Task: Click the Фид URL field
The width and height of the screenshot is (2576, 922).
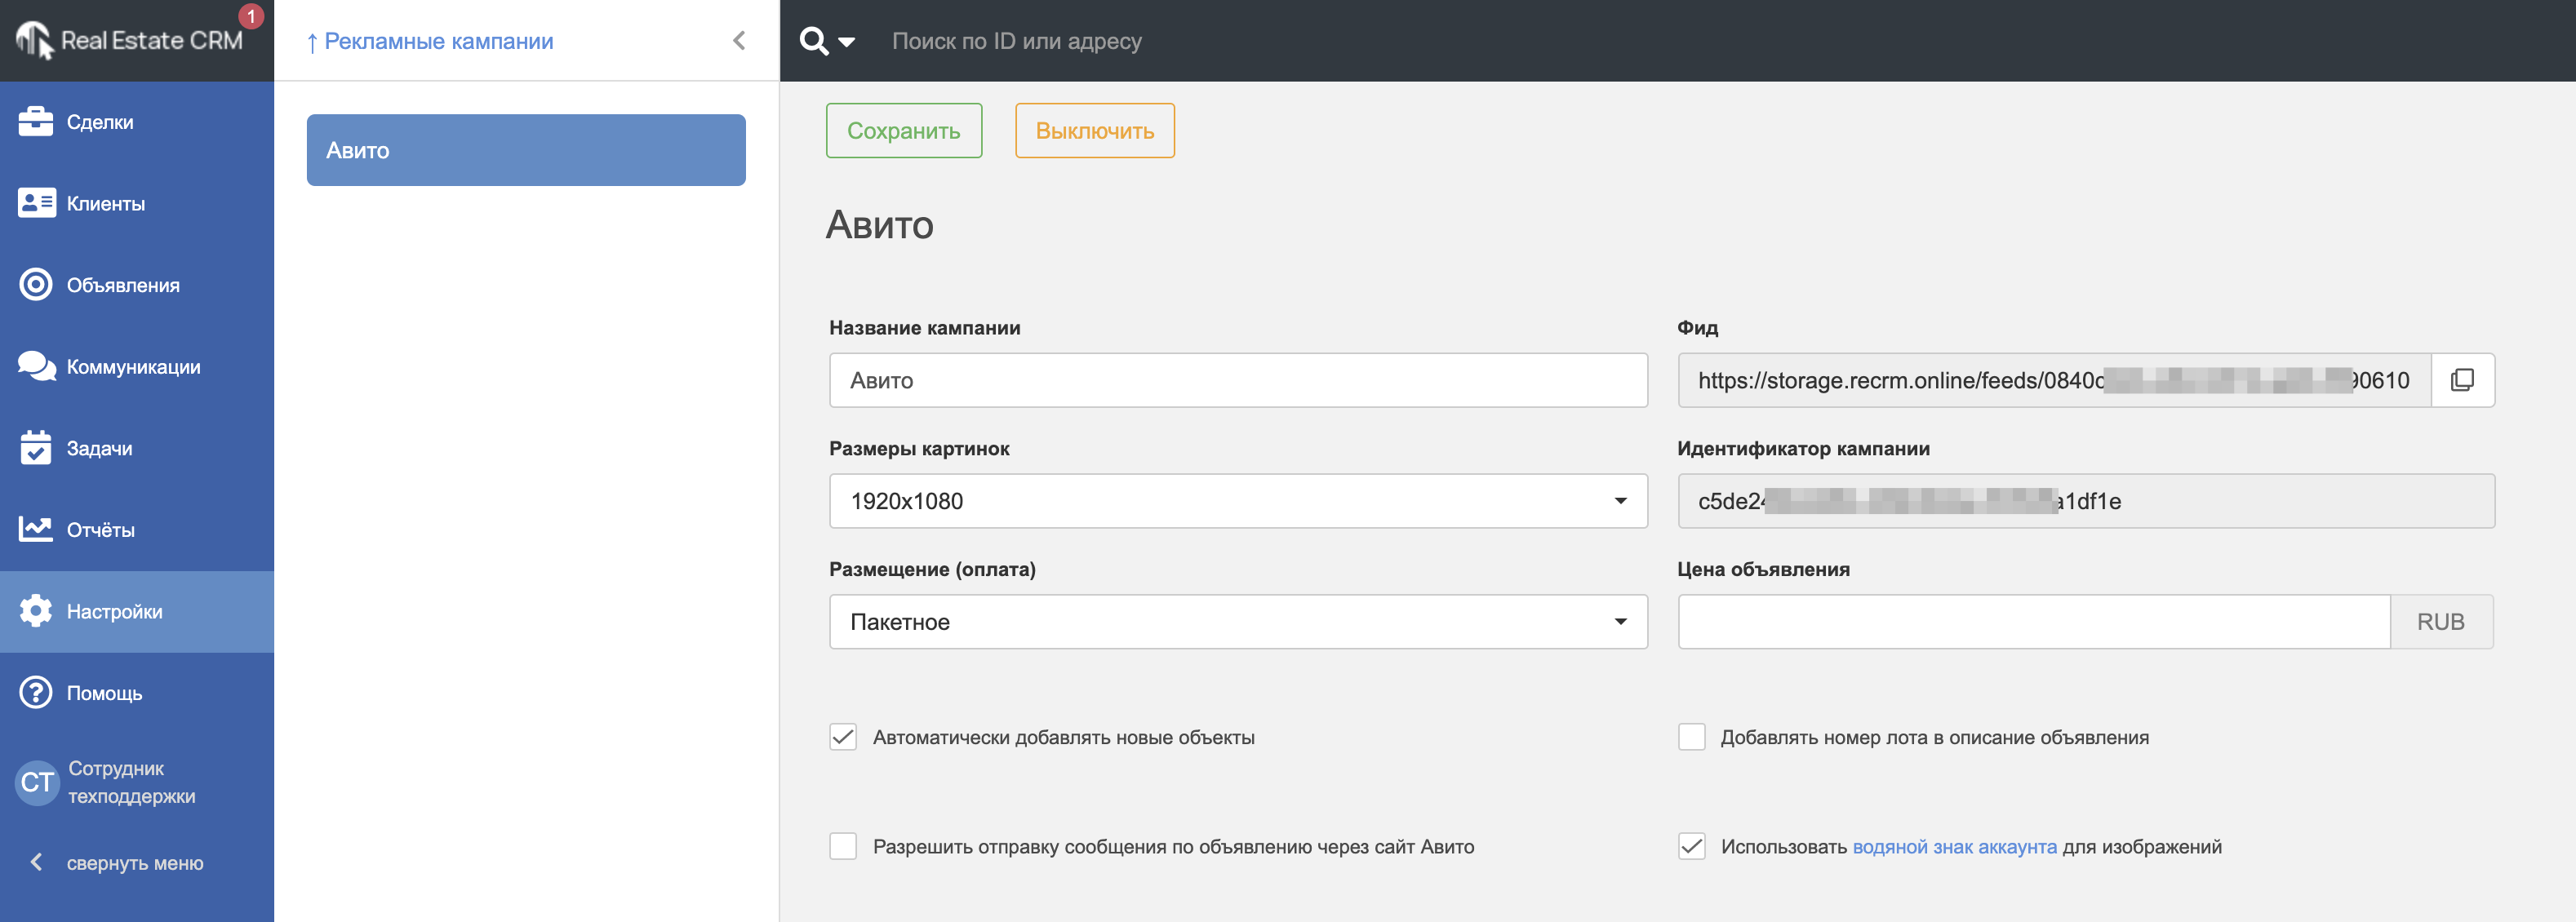Action: (2054, 380)
